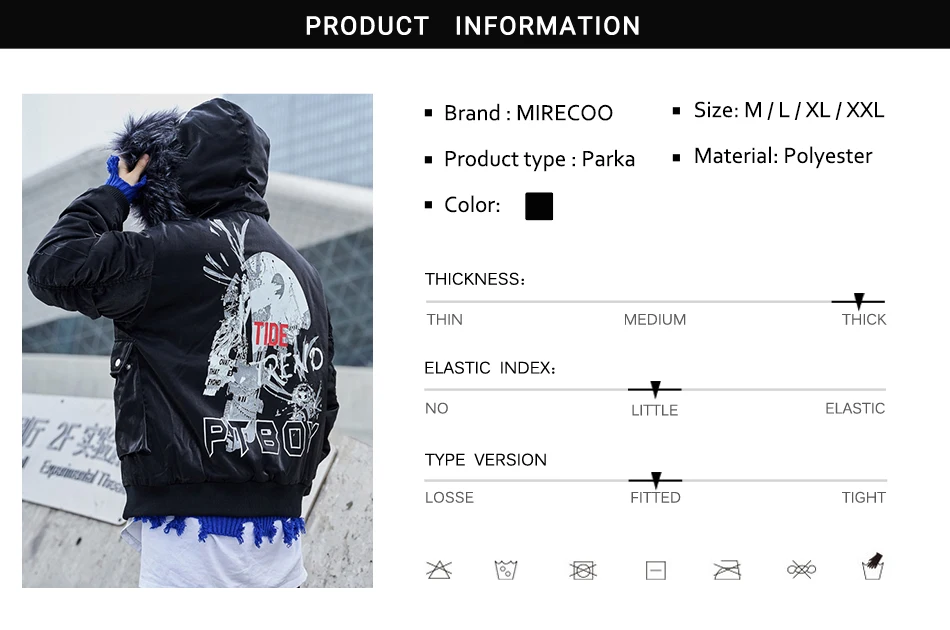Click the Size: M / L / XL / XXL text
Viewport: 950px width, 630px height.
[789, 110]
